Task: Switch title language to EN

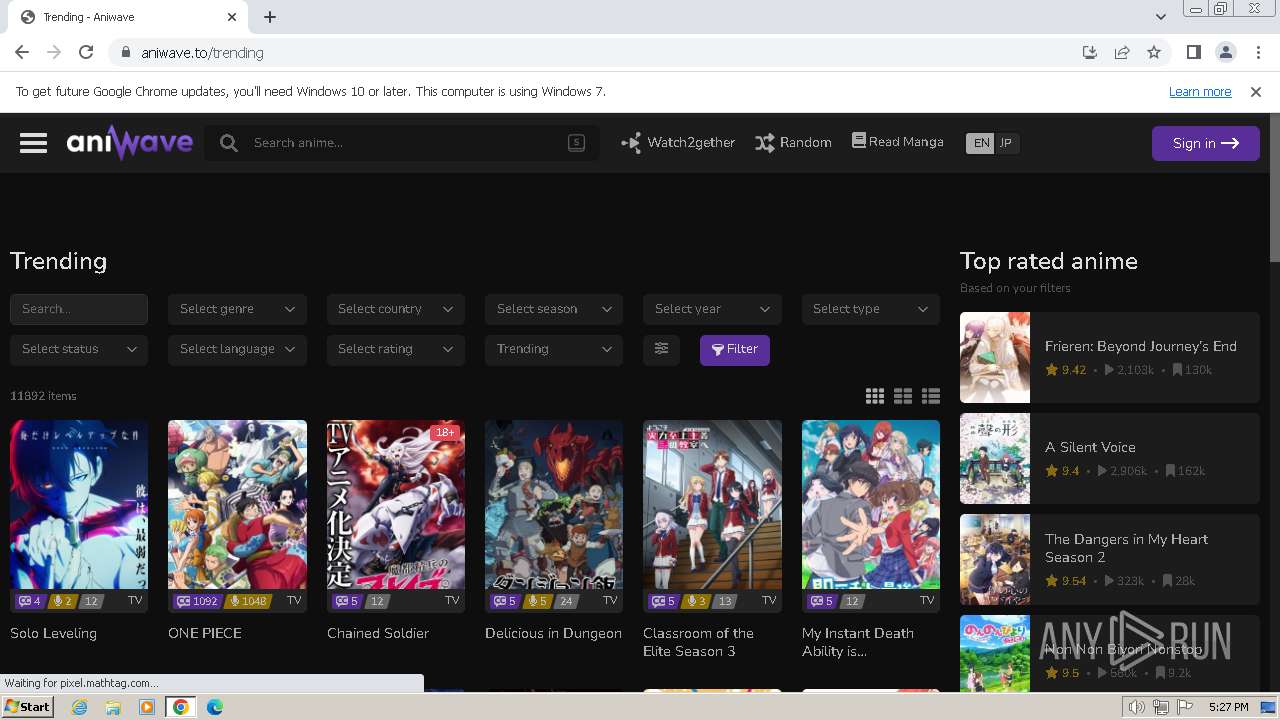Action: pos(981,143)
